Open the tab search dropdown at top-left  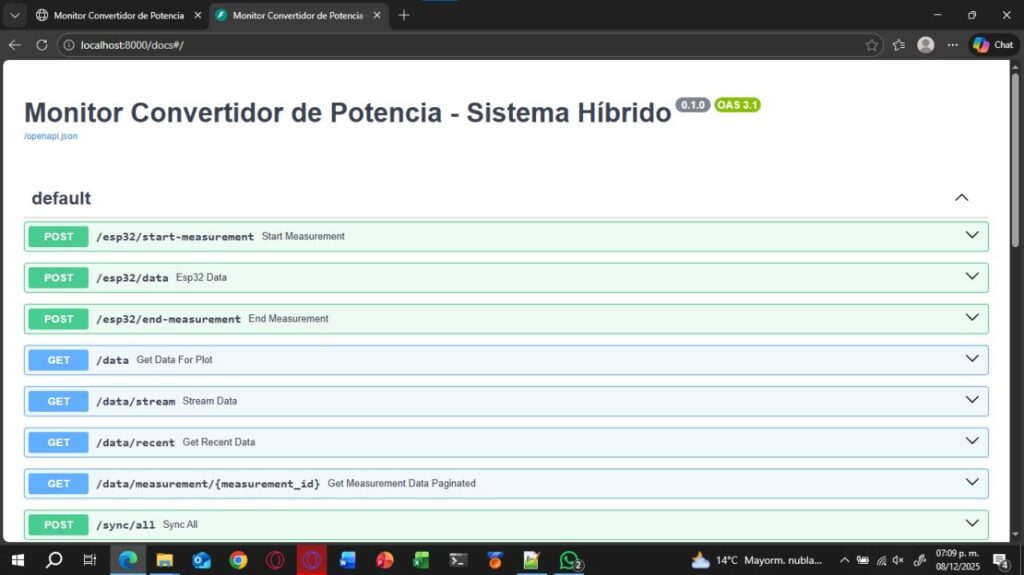pos(14,15)
